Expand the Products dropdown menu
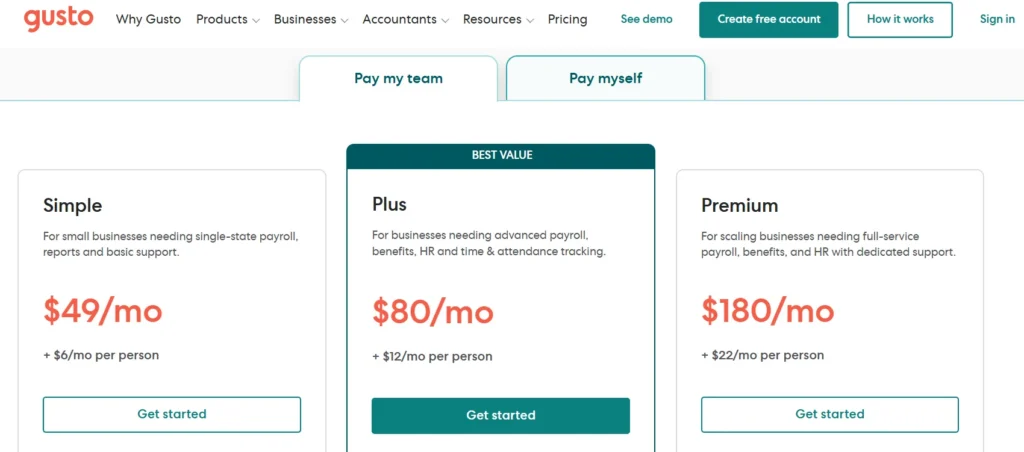1024x452 pixels. 228,19
